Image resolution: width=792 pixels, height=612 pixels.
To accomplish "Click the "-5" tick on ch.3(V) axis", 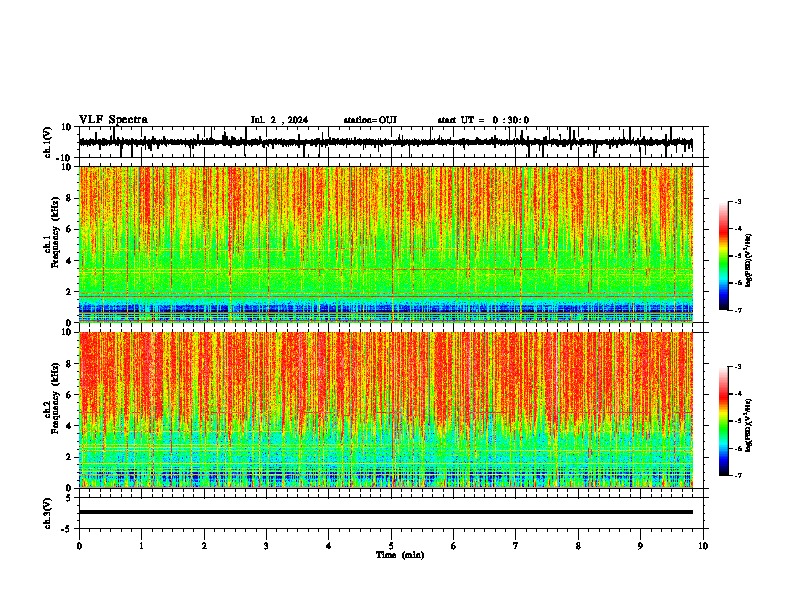I will [x=68, y=529].
